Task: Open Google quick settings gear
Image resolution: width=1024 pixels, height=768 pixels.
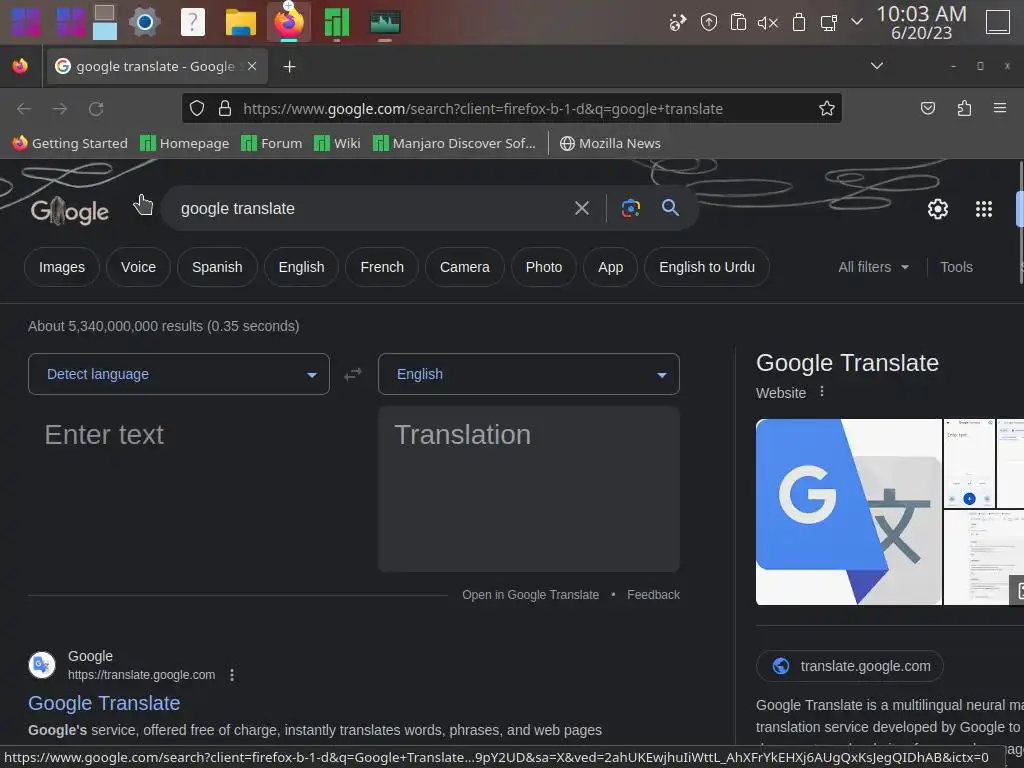Action: (x=937, y=209)
